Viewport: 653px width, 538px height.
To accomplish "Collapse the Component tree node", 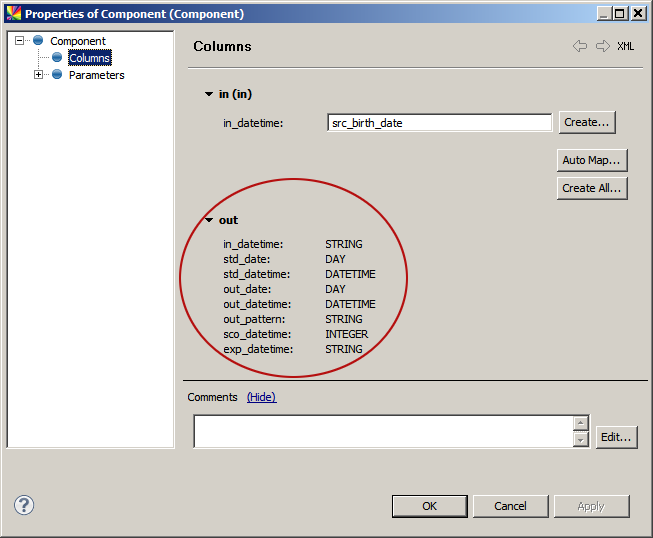I will 20,41.
